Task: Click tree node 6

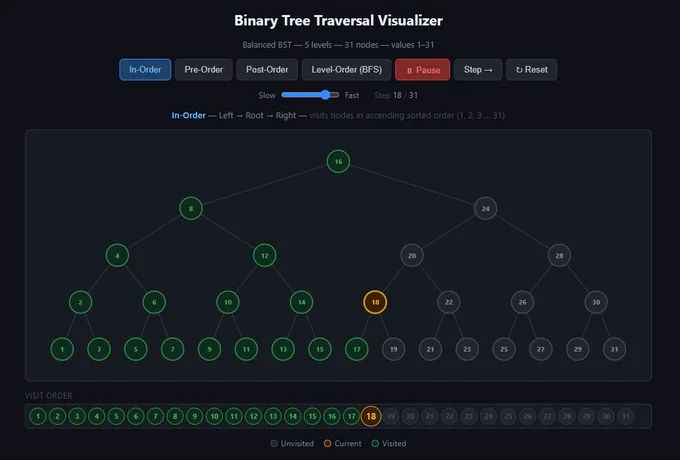Action: [x=154, y=302]
